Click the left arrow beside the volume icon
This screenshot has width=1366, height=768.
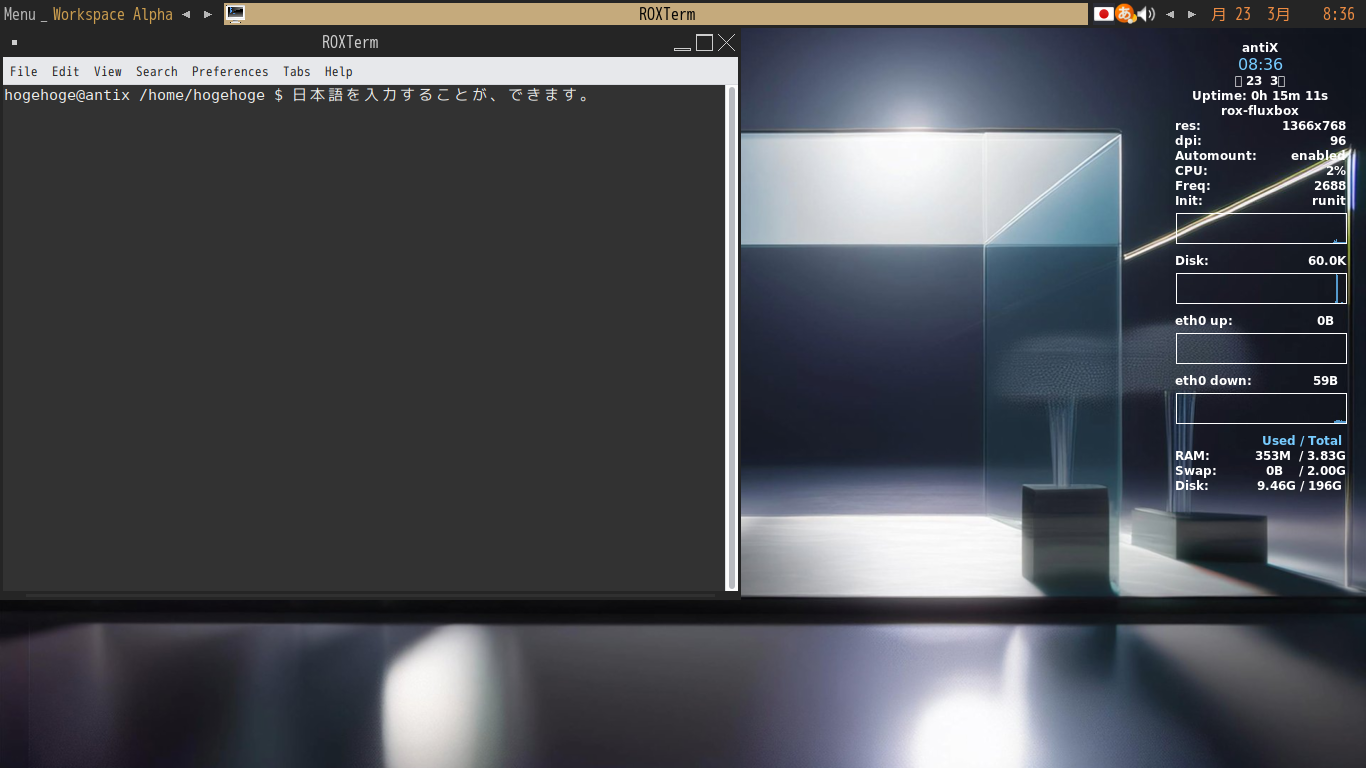pyautogui.click(x=1170, y=14)
